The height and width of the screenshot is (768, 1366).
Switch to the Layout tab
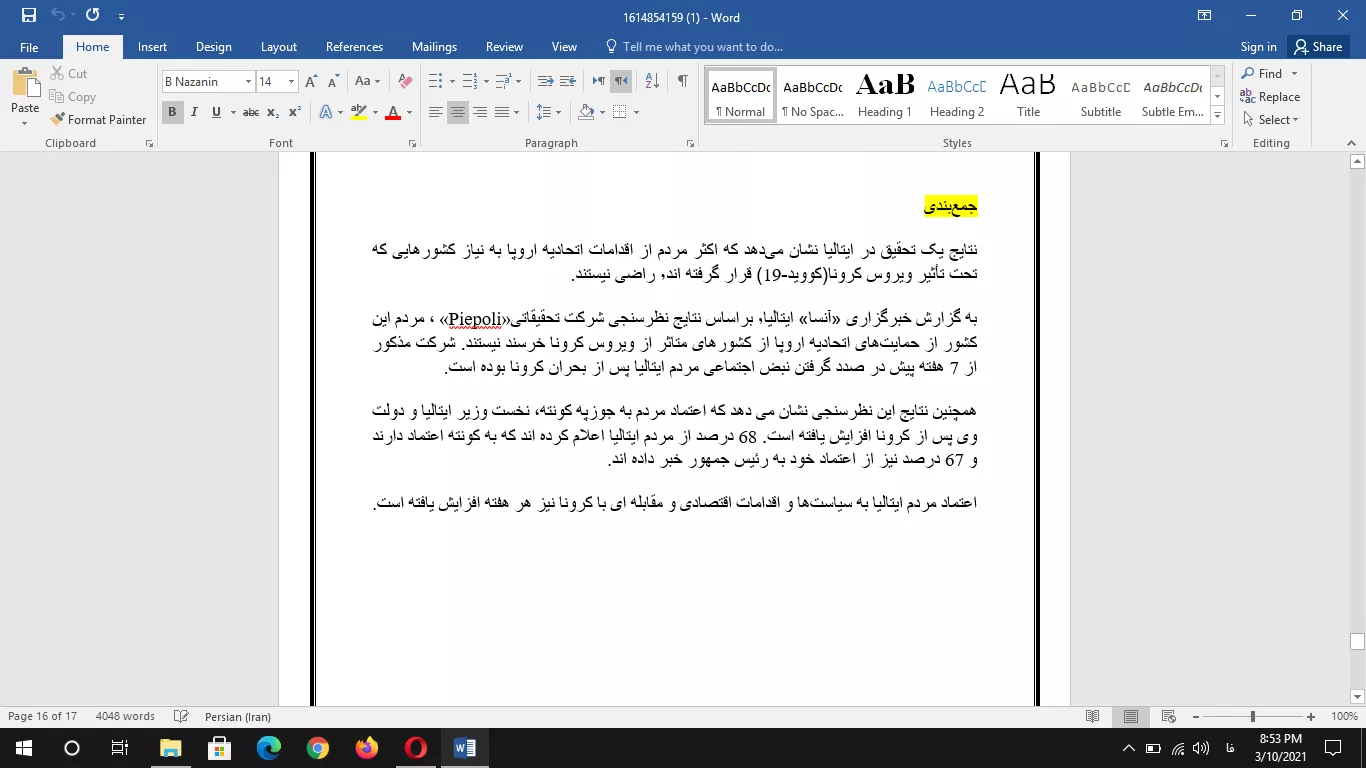coord(279,47)
